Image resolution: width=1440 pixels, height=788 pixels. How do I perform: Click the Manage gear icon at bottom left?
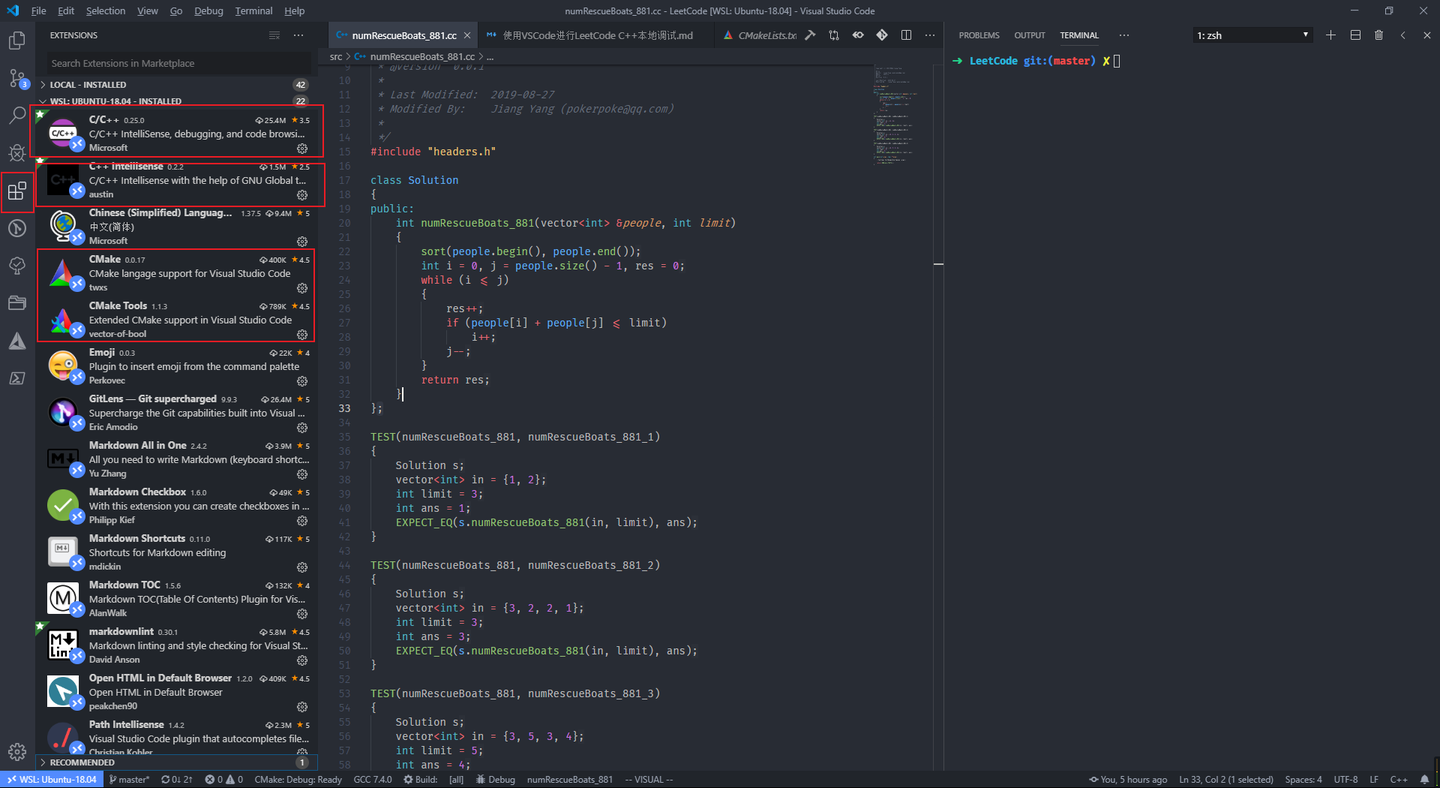[x=15, y=752]
